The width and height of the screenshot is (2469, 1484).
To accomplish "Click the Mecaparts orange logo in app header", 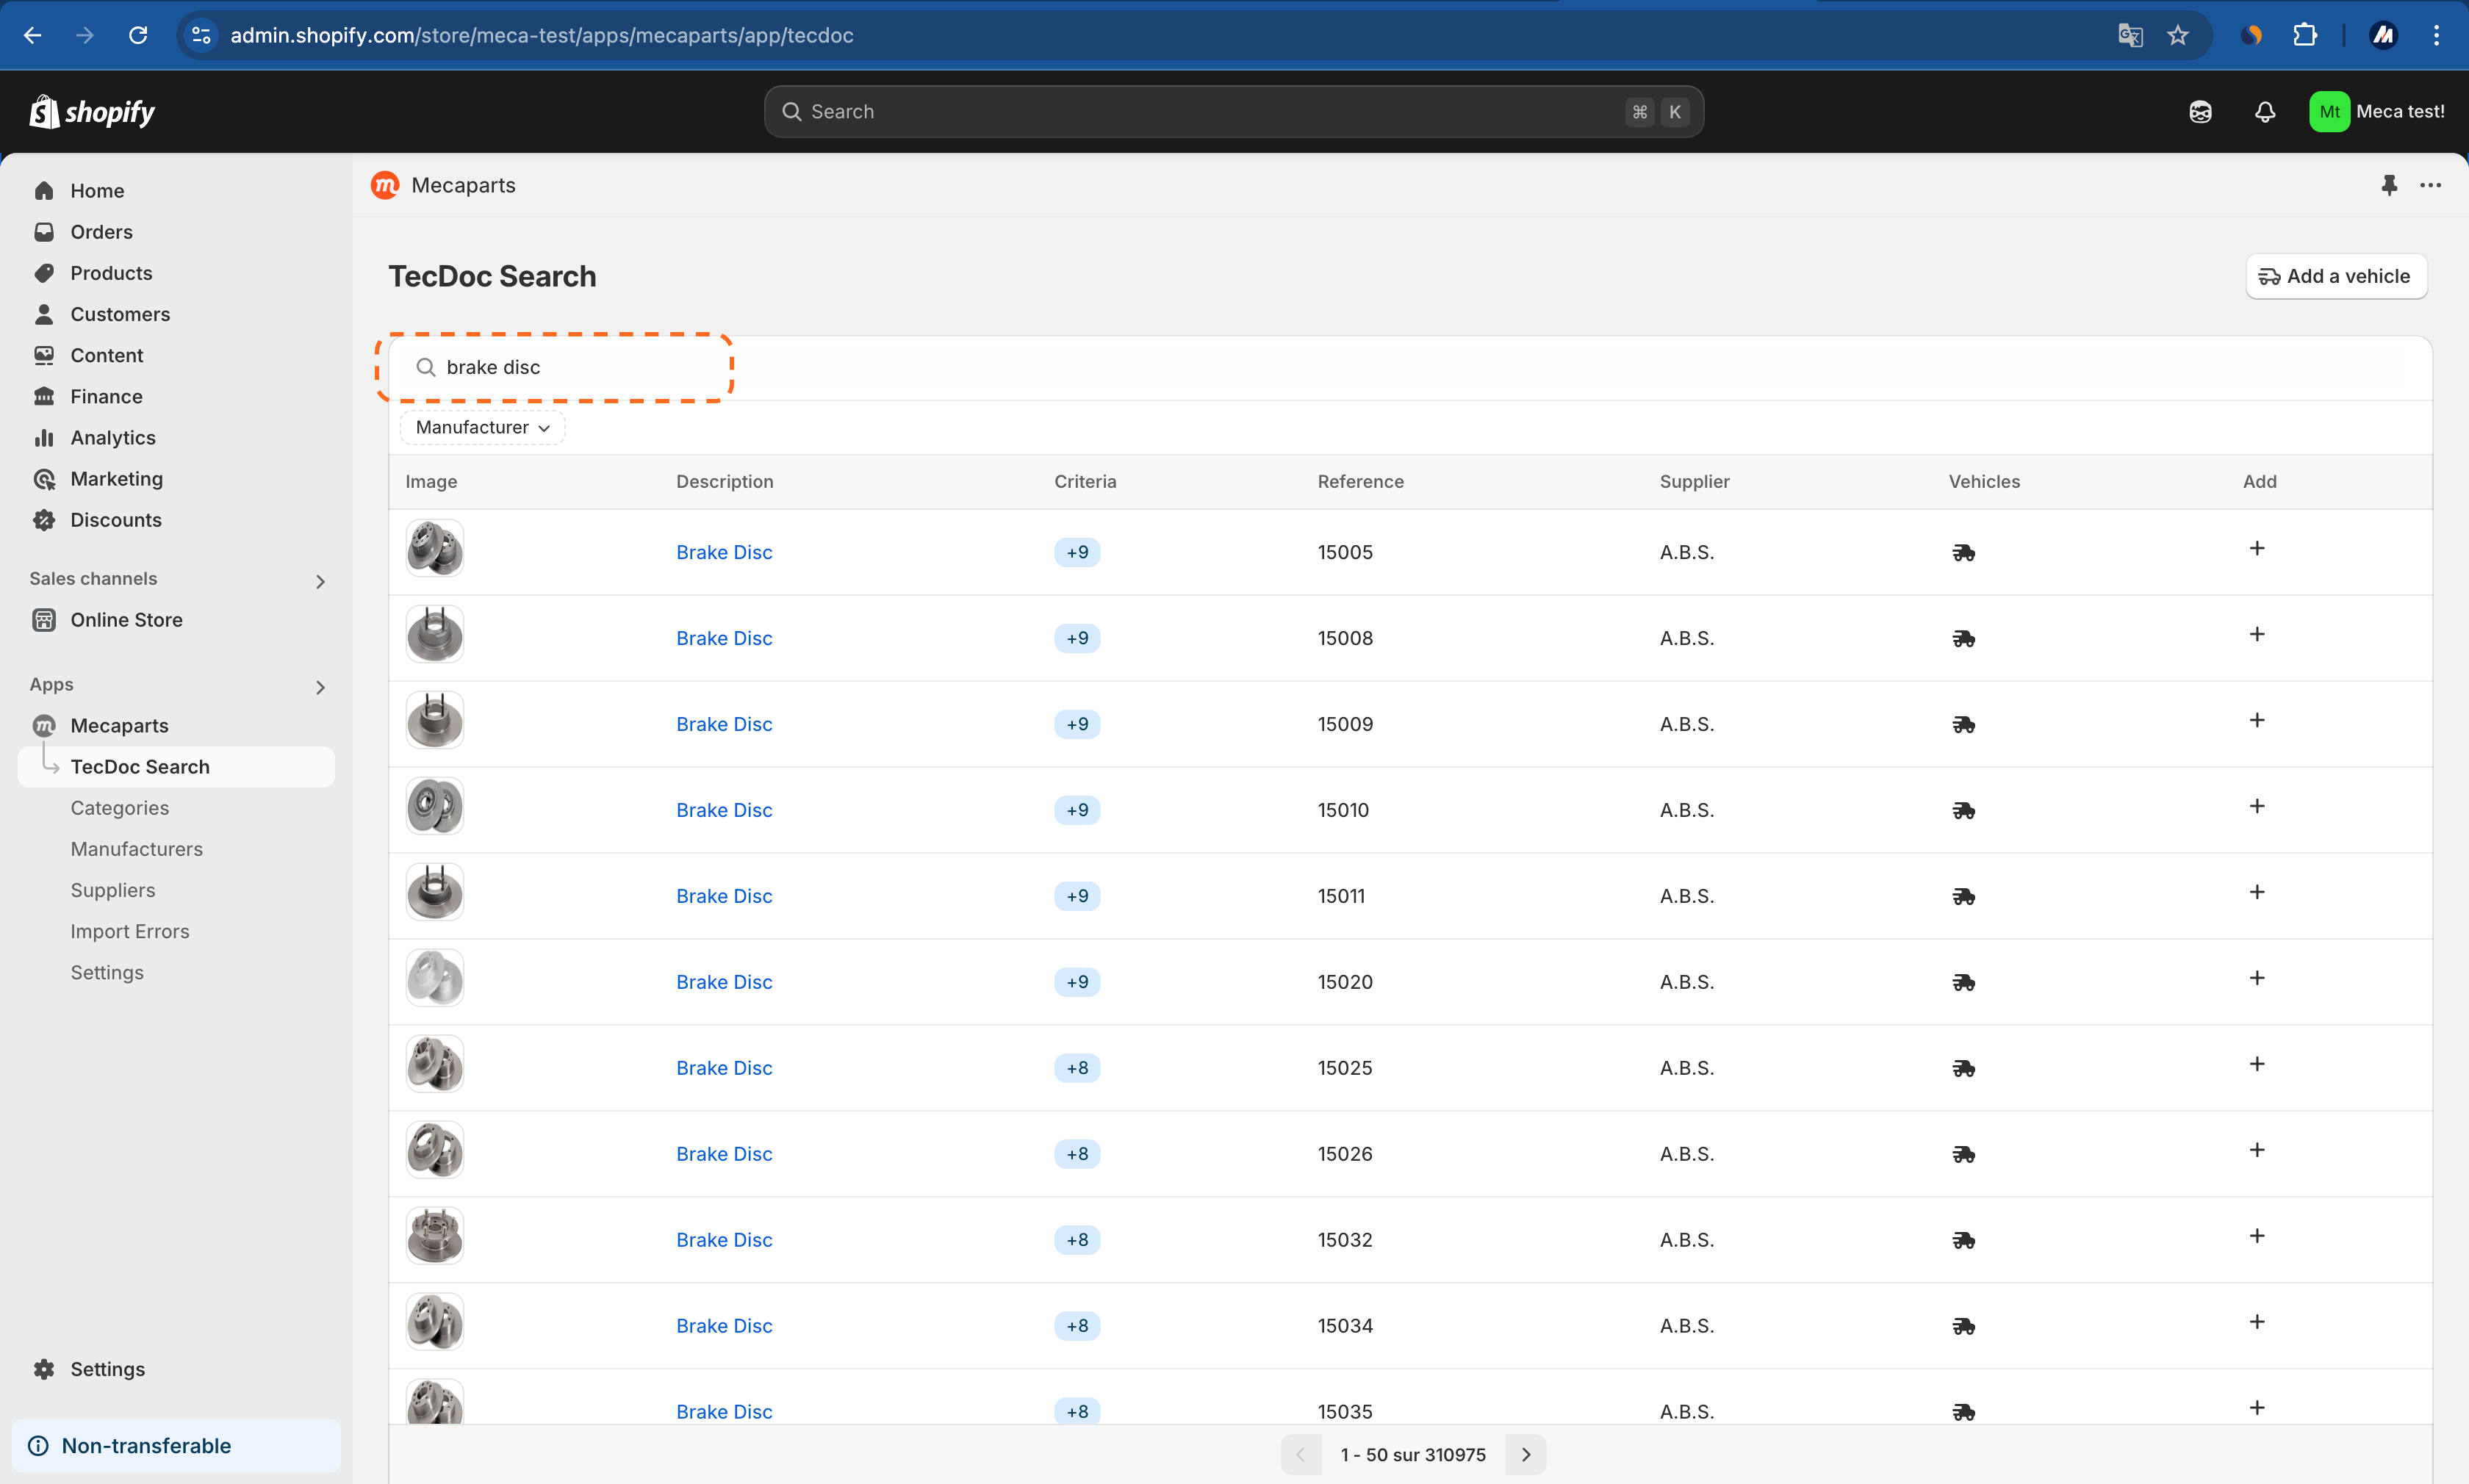I will coord(385,185).
